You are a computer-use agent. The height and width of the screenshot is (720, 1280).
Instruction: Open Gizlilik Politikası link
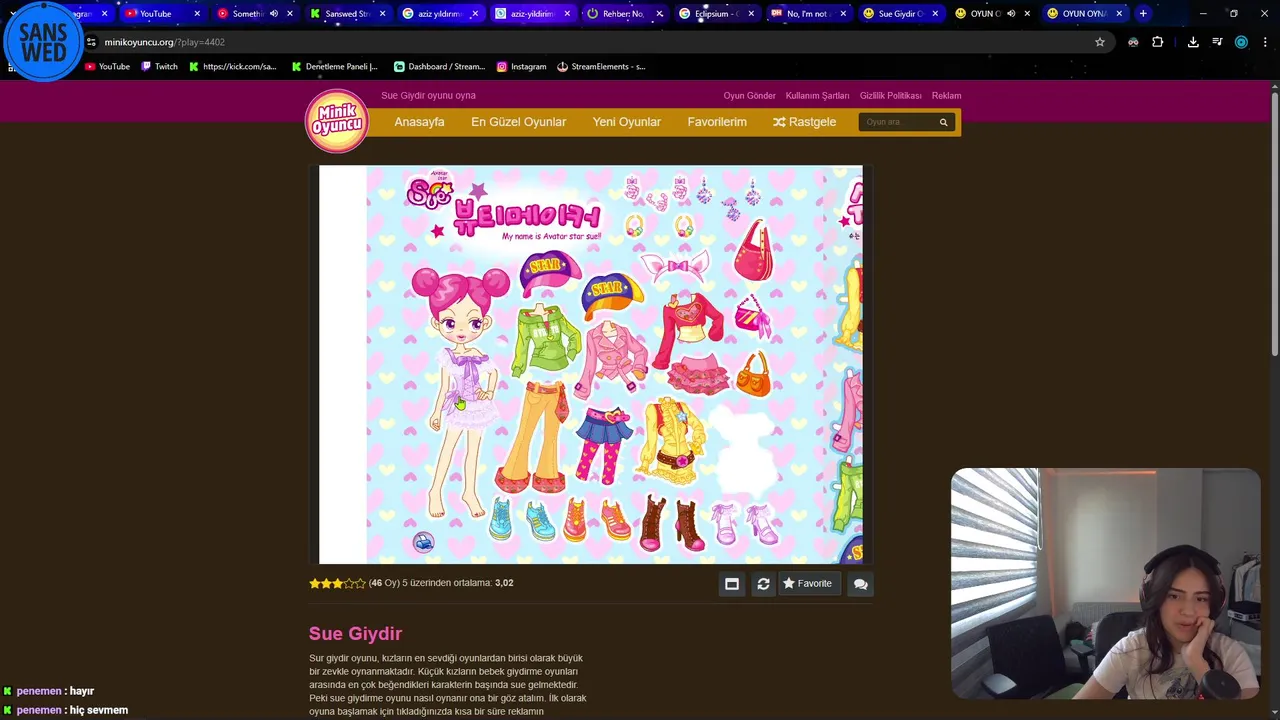tap(891, 96)
